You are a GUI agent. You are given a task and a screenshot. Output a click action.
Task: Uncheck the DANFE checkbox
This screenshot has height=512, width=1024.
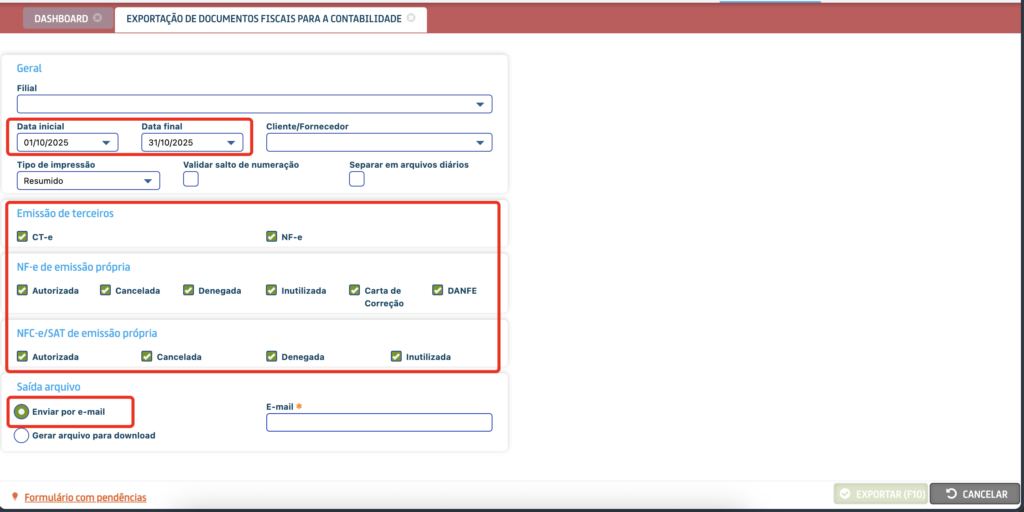[x=438, y=290]
